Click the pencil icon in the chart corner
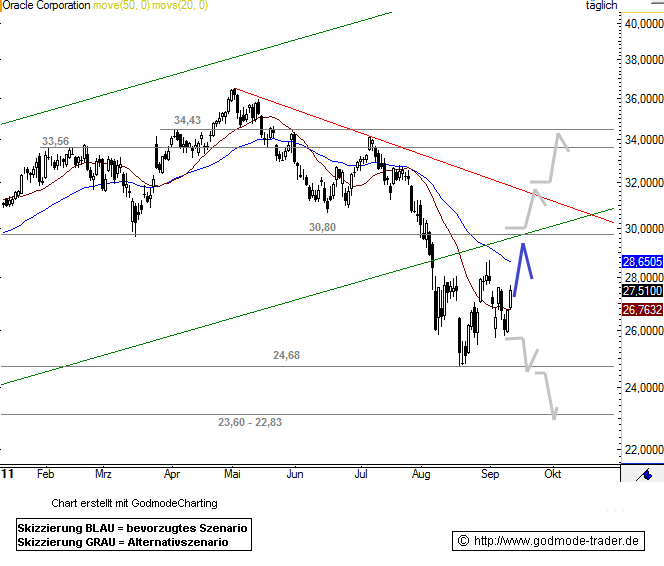 coord(645,475)
